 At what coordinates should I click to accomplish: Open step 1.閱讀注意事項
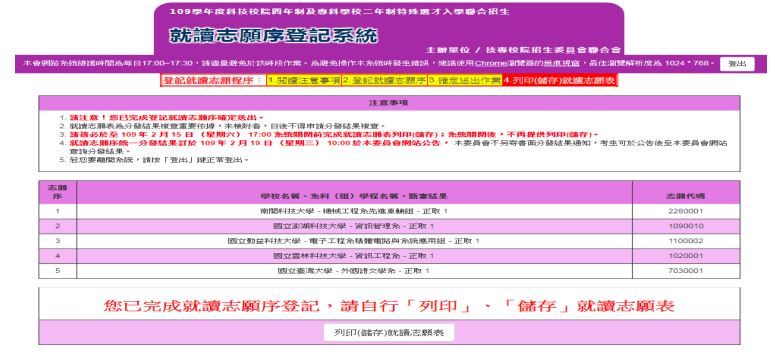[303, 80]
